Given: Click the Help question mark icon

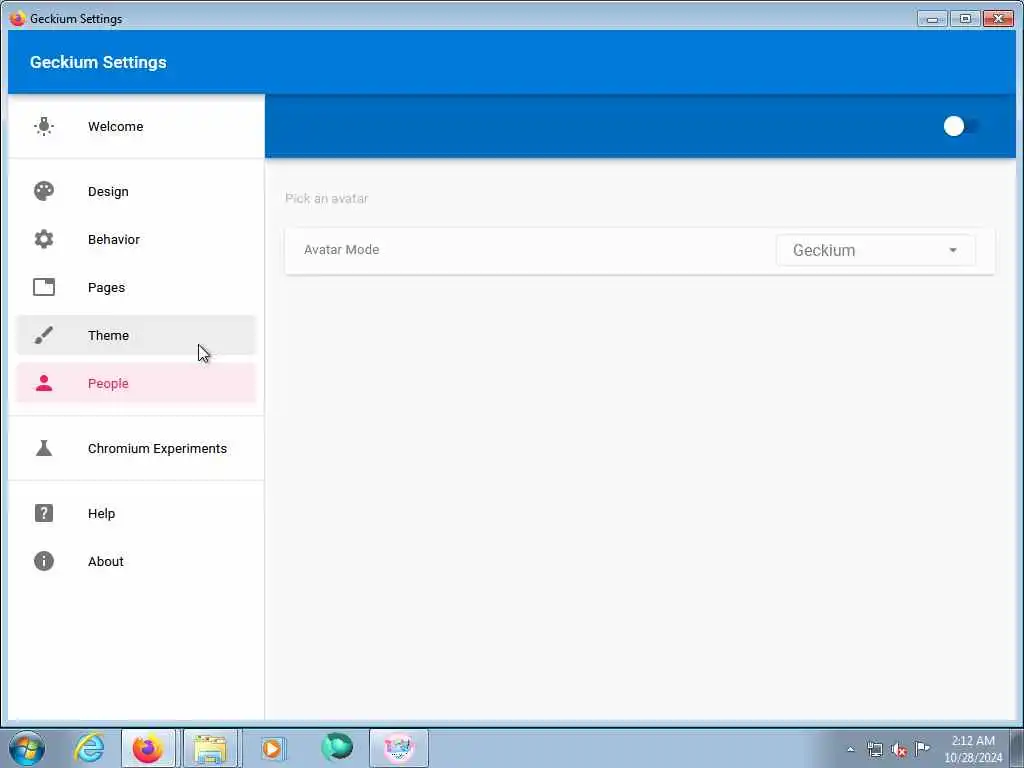Looking at the screenshot, I should click(x=44, y=513).
